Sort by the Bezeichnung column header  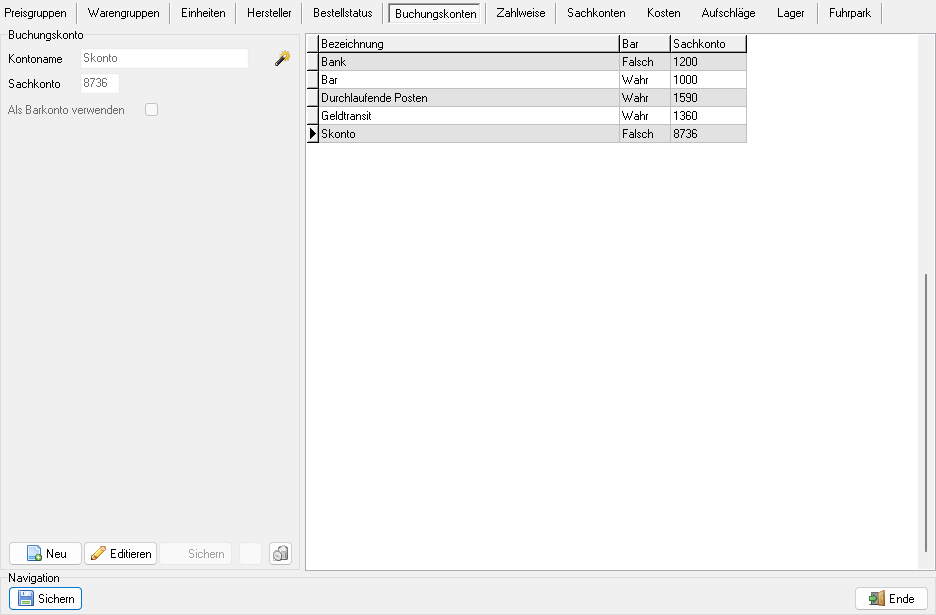pos(468,44)
